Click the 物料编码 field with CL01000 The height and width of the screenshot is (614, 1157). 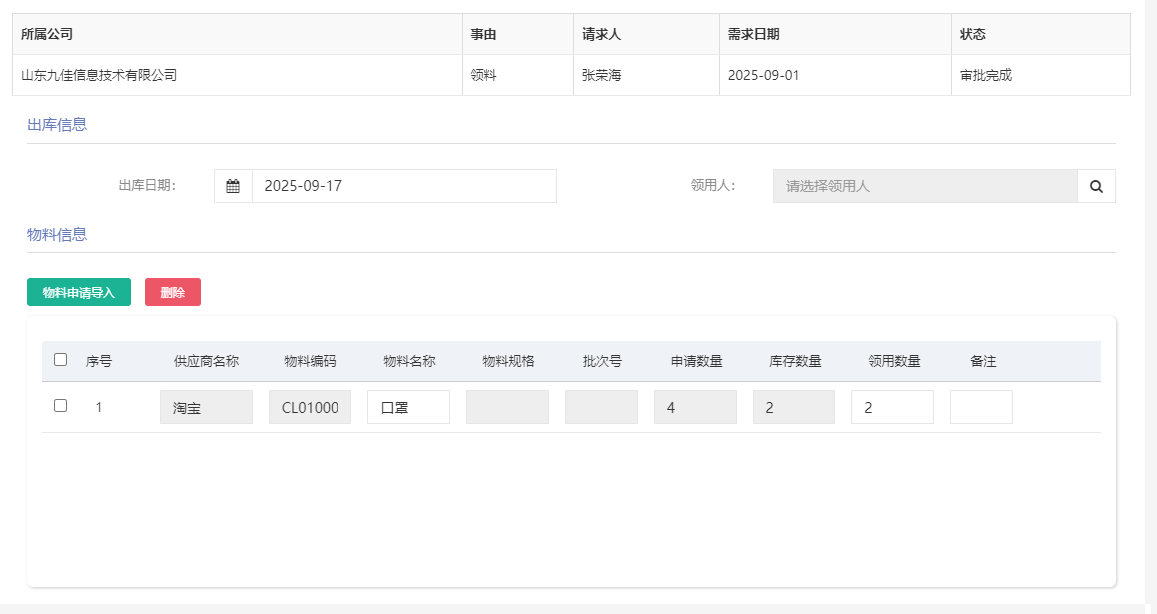tap(310, 407)
